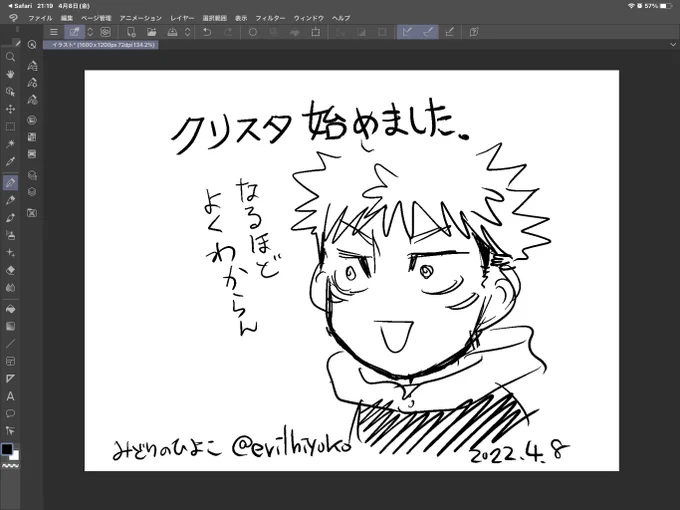Click the Scale/Rotate transform icon

pyautogui.click(x=316, y=32)
